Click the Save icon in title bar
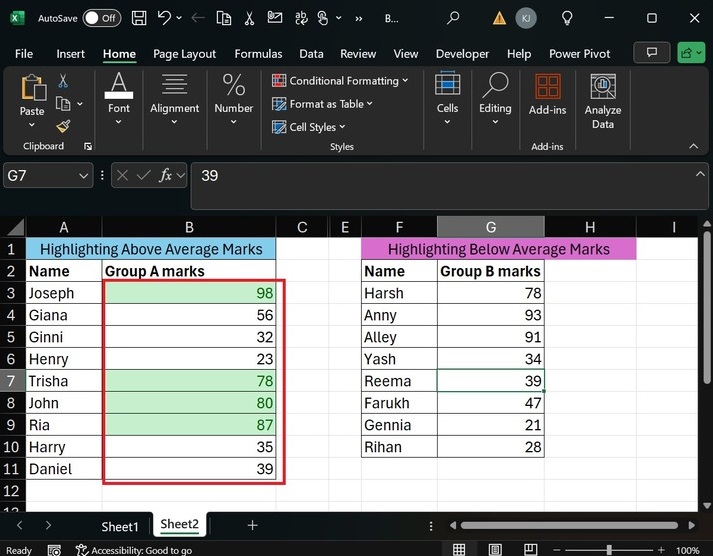This screenshot has height=556, width=713. [139, 18]
